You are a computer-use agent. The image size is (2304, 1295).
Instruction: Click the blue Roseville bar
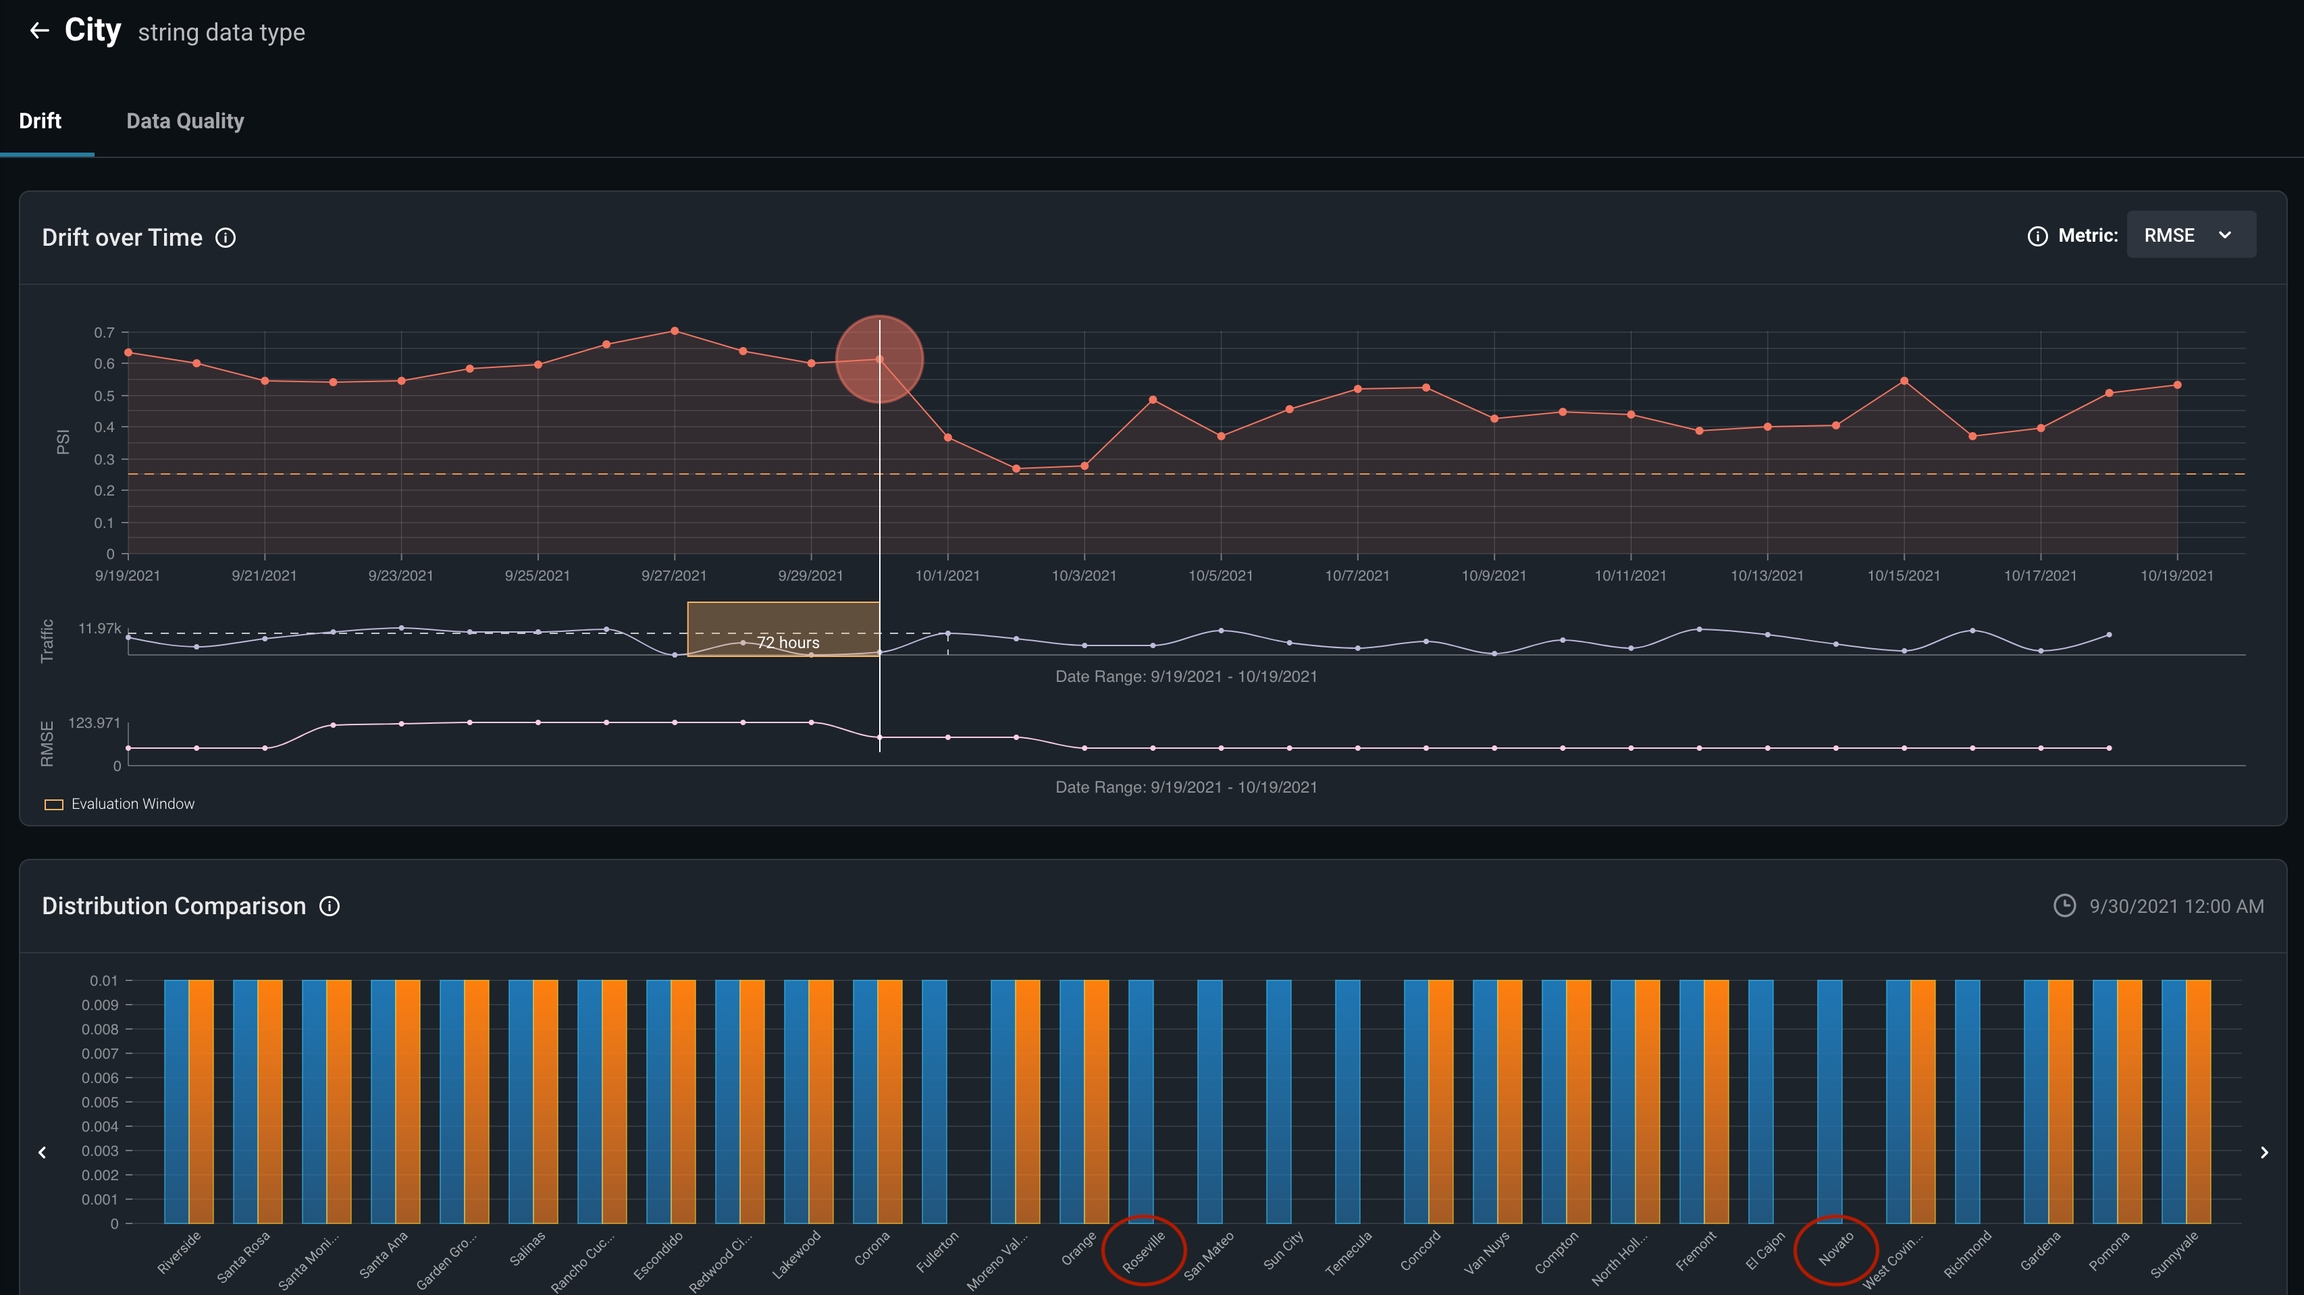[x=1141, y=1100]
